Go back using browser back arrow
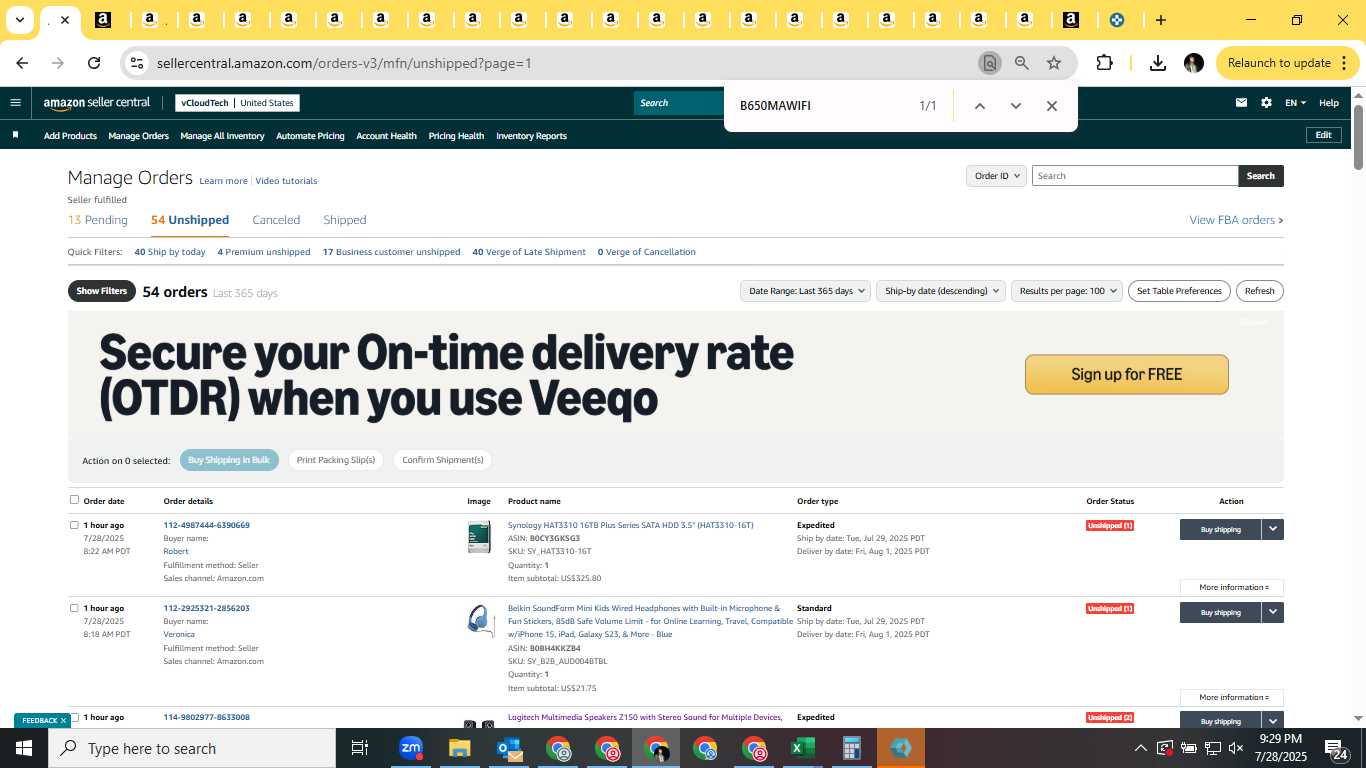This screenshot has width=1366, height=768. tap(22, 63)
